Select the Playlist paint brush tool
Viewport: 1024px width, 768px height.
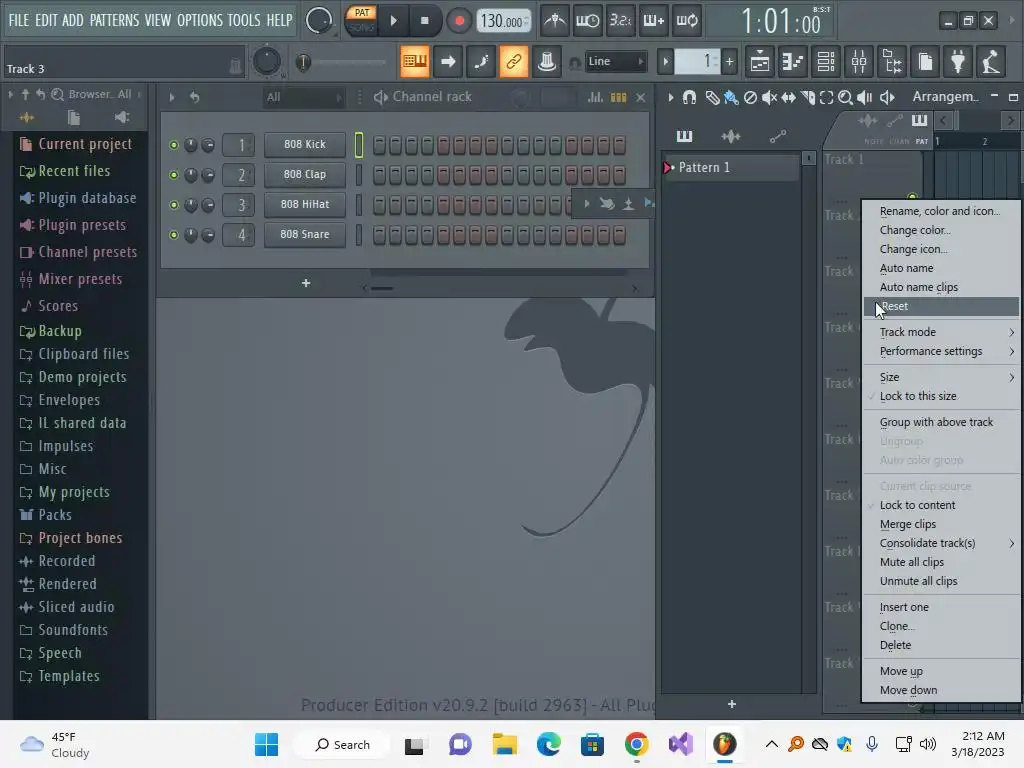click(731, 98)
